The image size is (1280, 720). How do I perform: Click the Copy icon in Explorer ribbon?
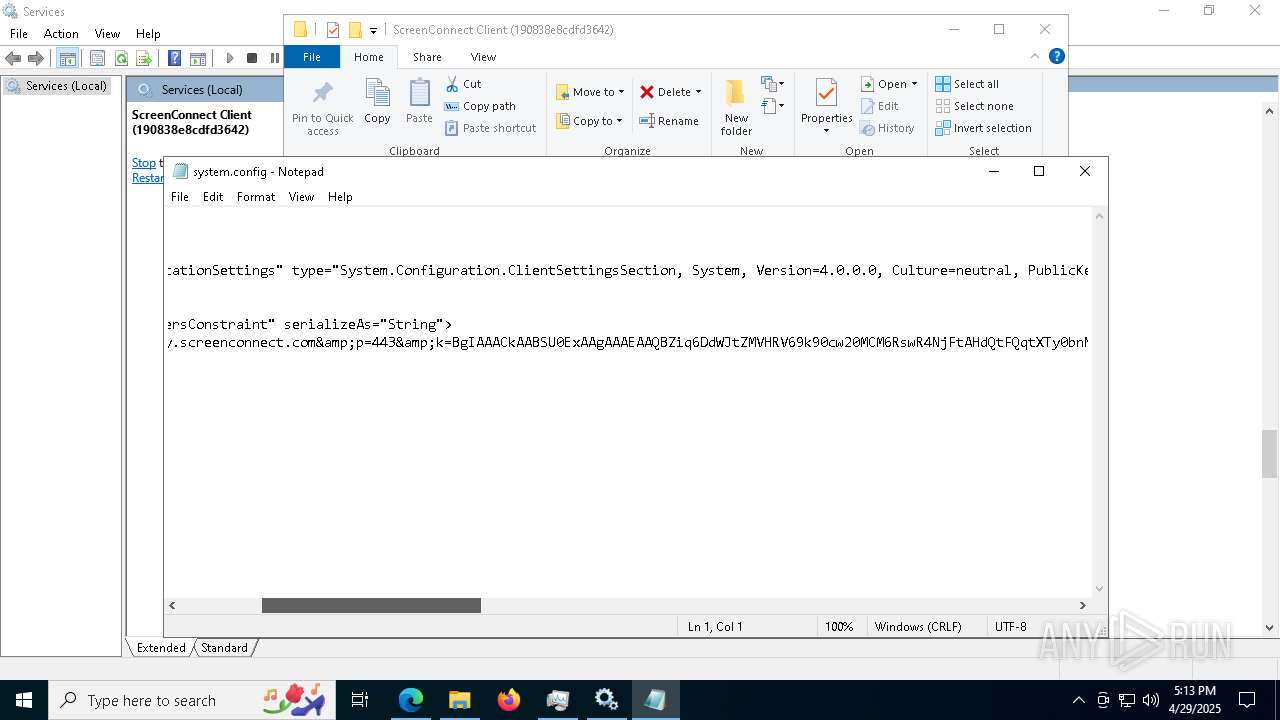(377, 102)
